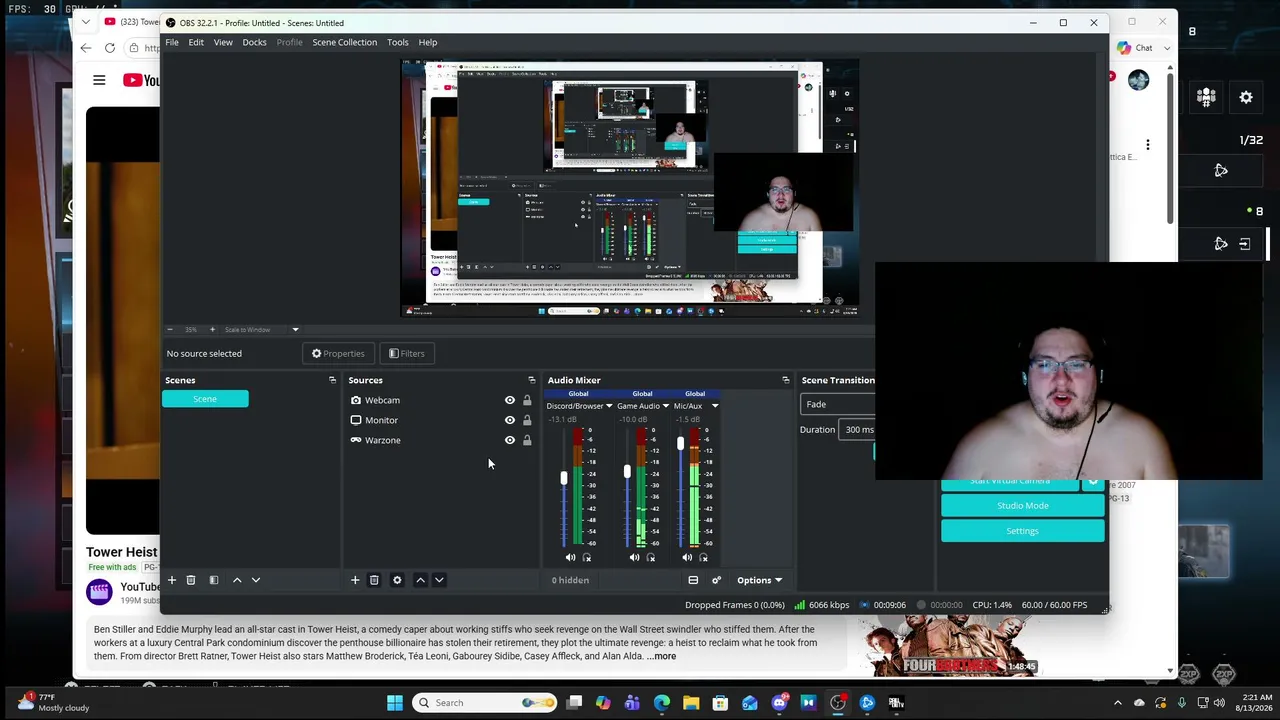Open the File menu
The image size is (1280, 720).
172,42
